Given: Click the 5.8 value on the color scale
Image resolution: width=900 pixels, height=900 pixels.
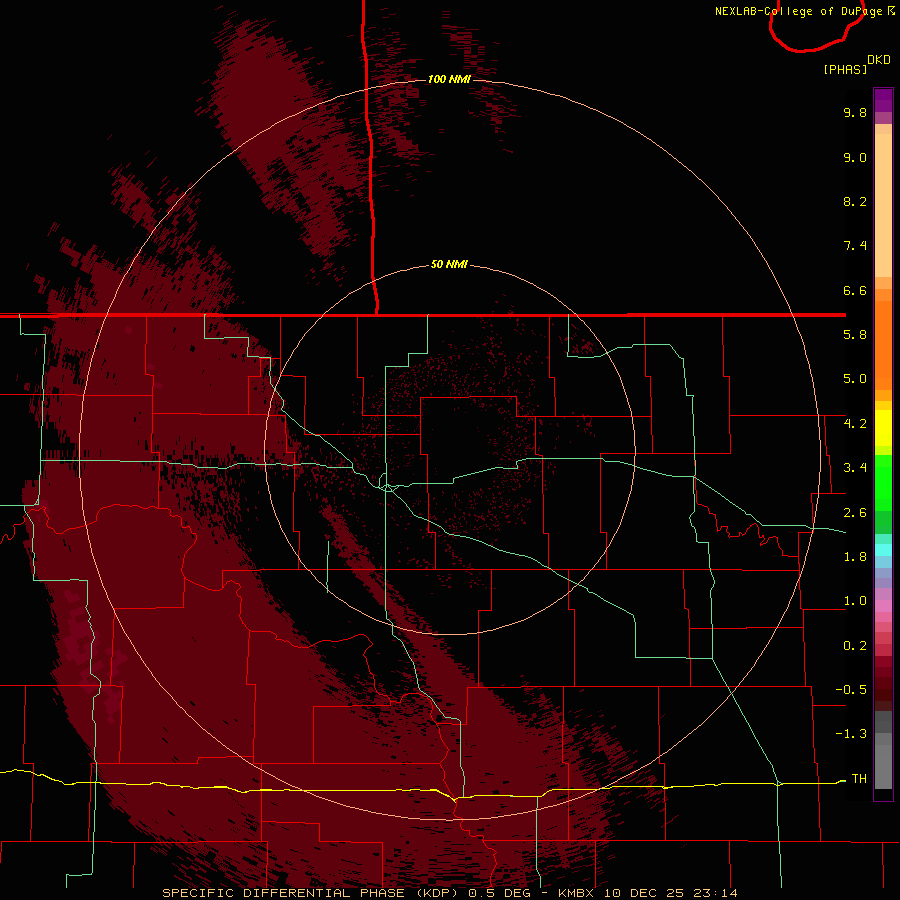Looking at the screenshot, I should (x=855, y=335).
